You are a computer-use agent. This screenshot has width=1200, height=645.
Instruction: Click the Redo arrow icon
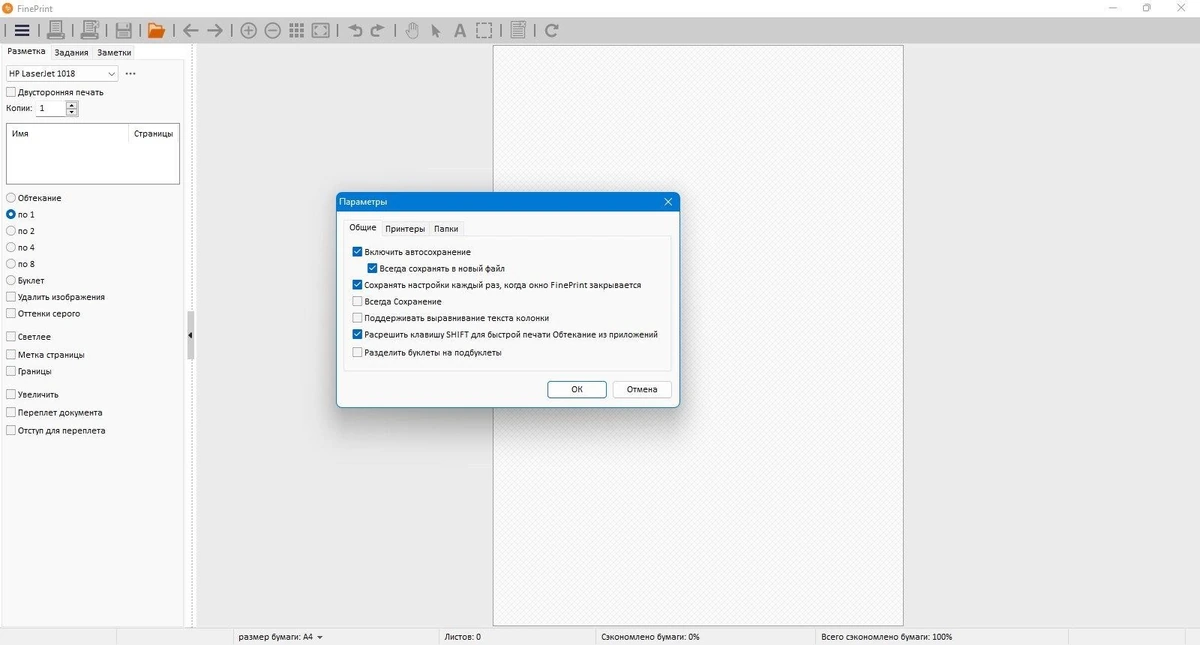coord(378,30)
